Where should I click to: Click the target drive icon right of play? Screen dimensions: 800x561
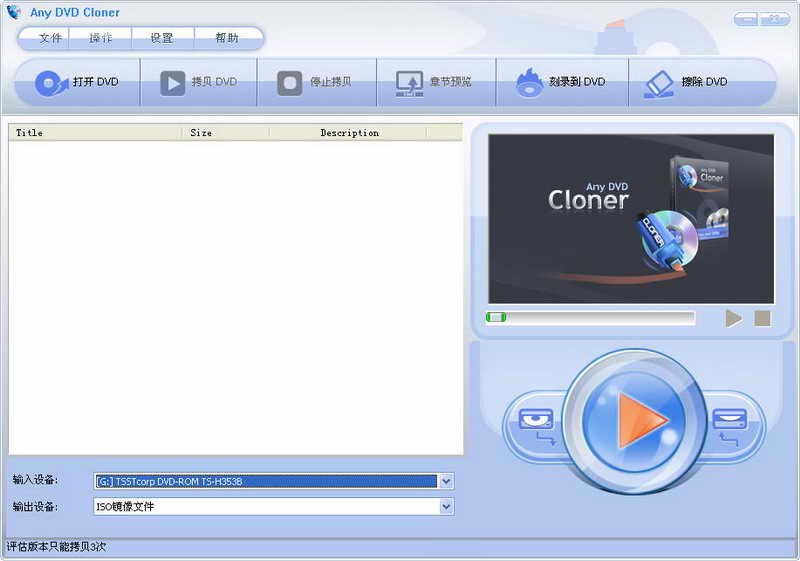[730, 419]
